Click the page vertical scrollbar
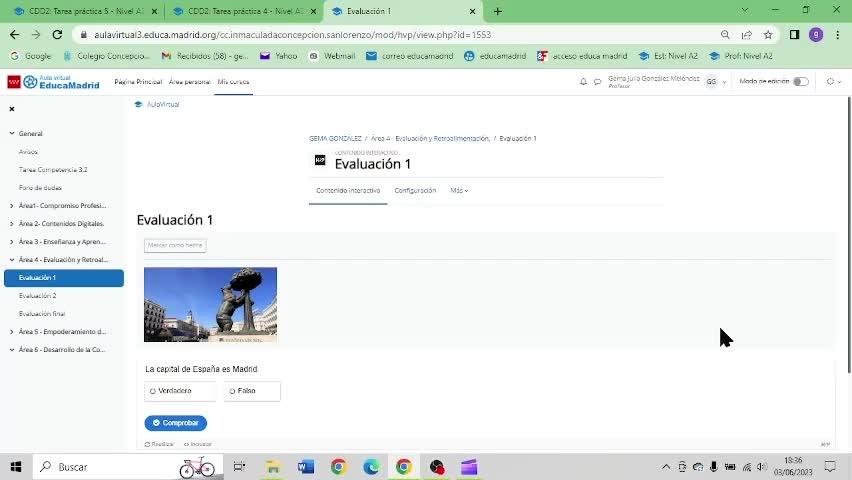The width and height of the screenshot is (852, 480). pos(849,235)
